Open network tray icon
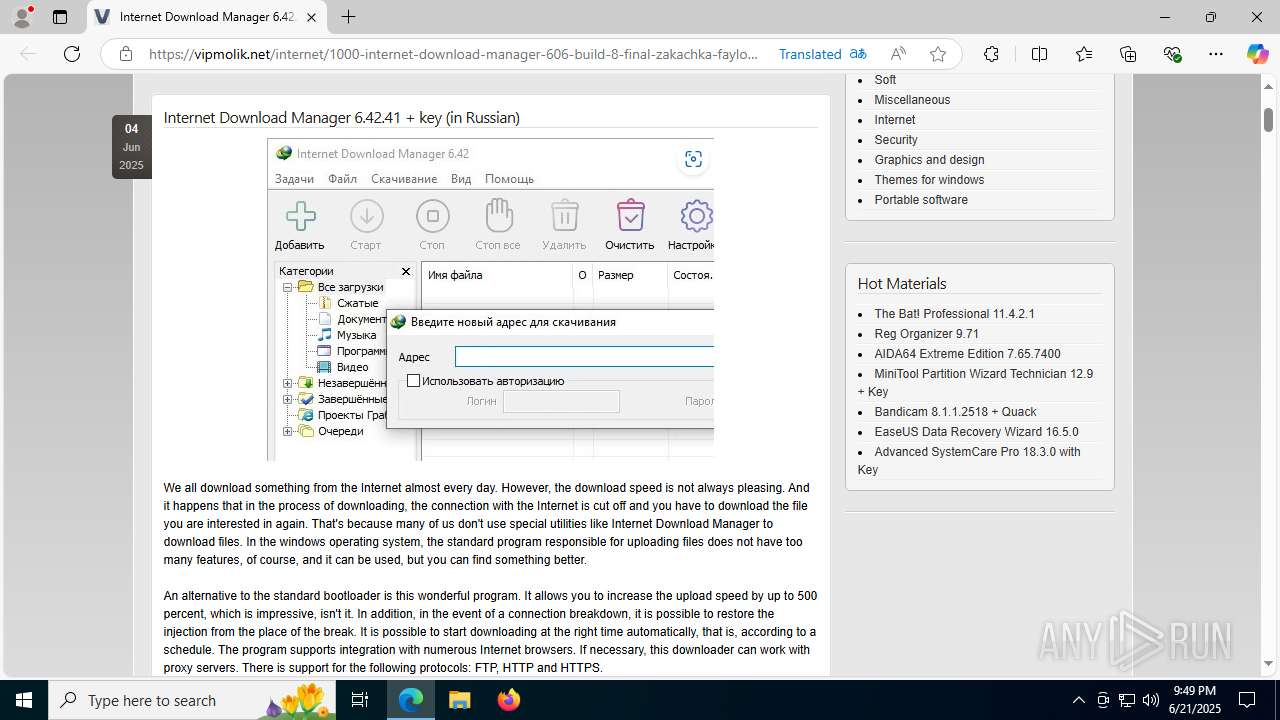 1127,700
